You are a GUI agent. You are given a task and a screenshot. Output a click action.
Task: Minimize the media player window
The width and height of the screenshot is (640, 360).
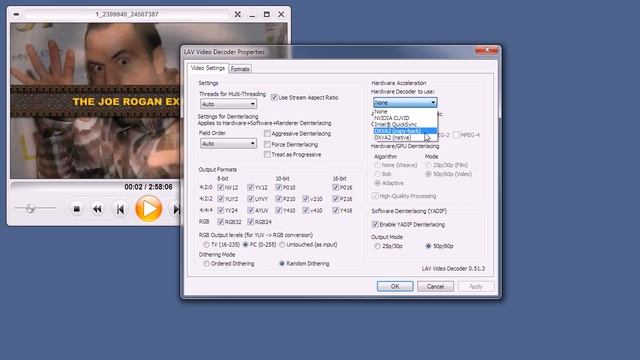click(252, 14)
